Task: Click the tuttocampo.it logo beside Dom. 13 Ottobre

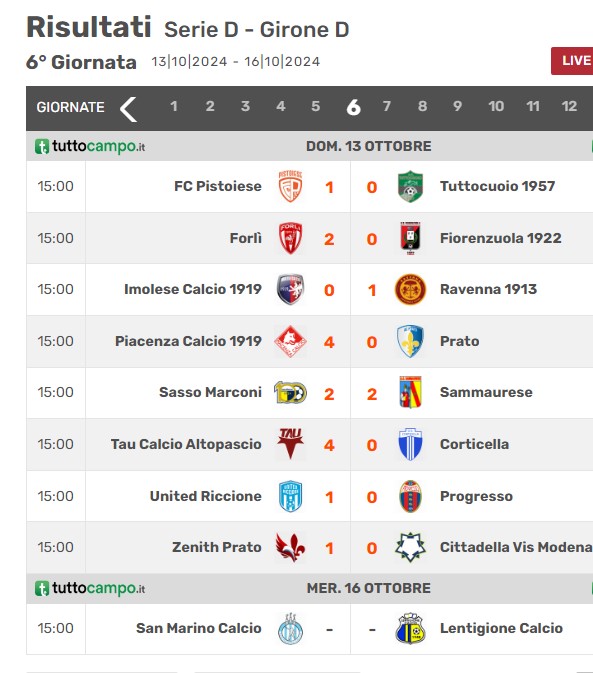Action: pyautogui.click(x=90, y=146)
